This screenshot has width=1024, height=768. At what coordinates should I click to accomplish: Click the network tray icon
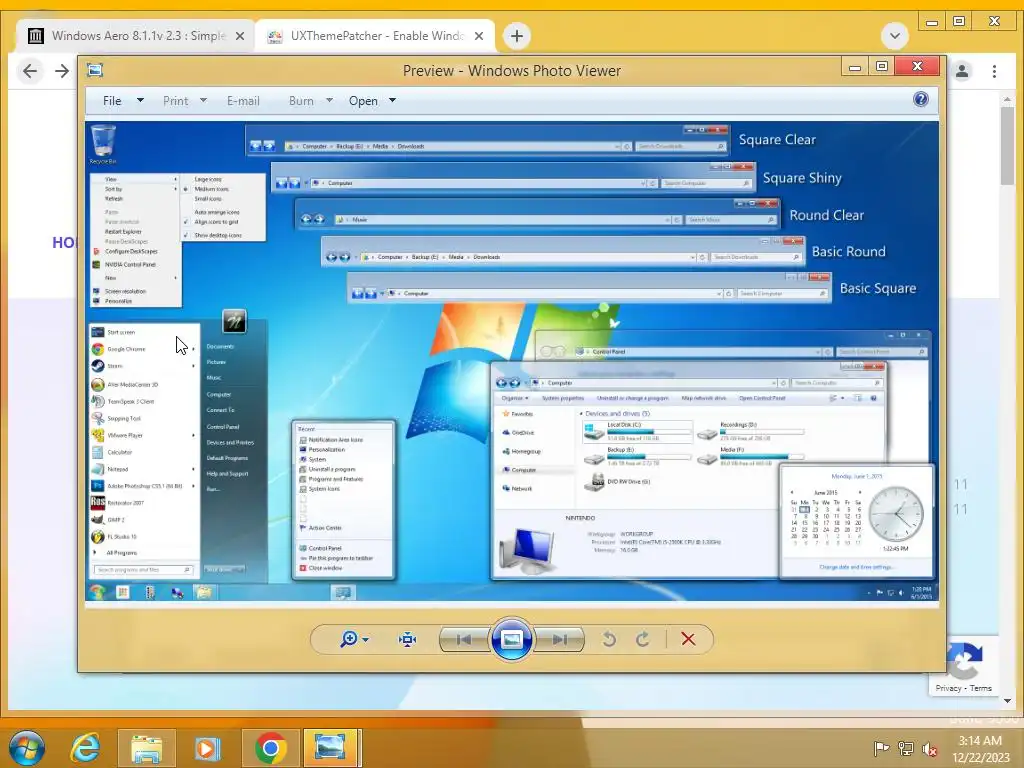click(905, 749)
